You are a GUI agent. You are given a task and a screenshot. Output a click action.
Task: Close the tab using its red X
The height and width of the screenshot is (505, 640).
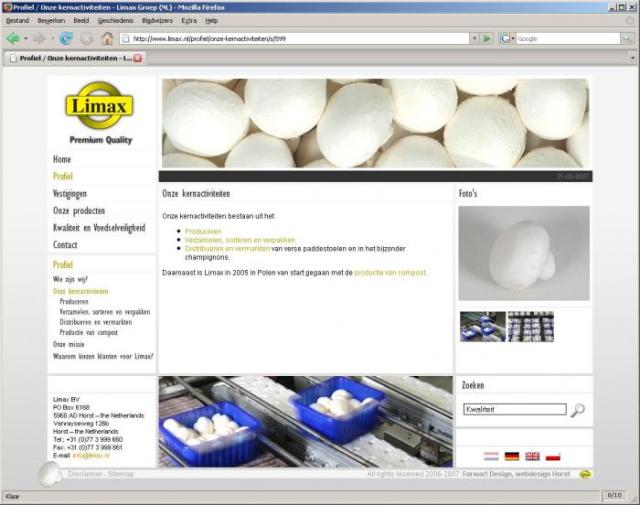click(138, 58)
